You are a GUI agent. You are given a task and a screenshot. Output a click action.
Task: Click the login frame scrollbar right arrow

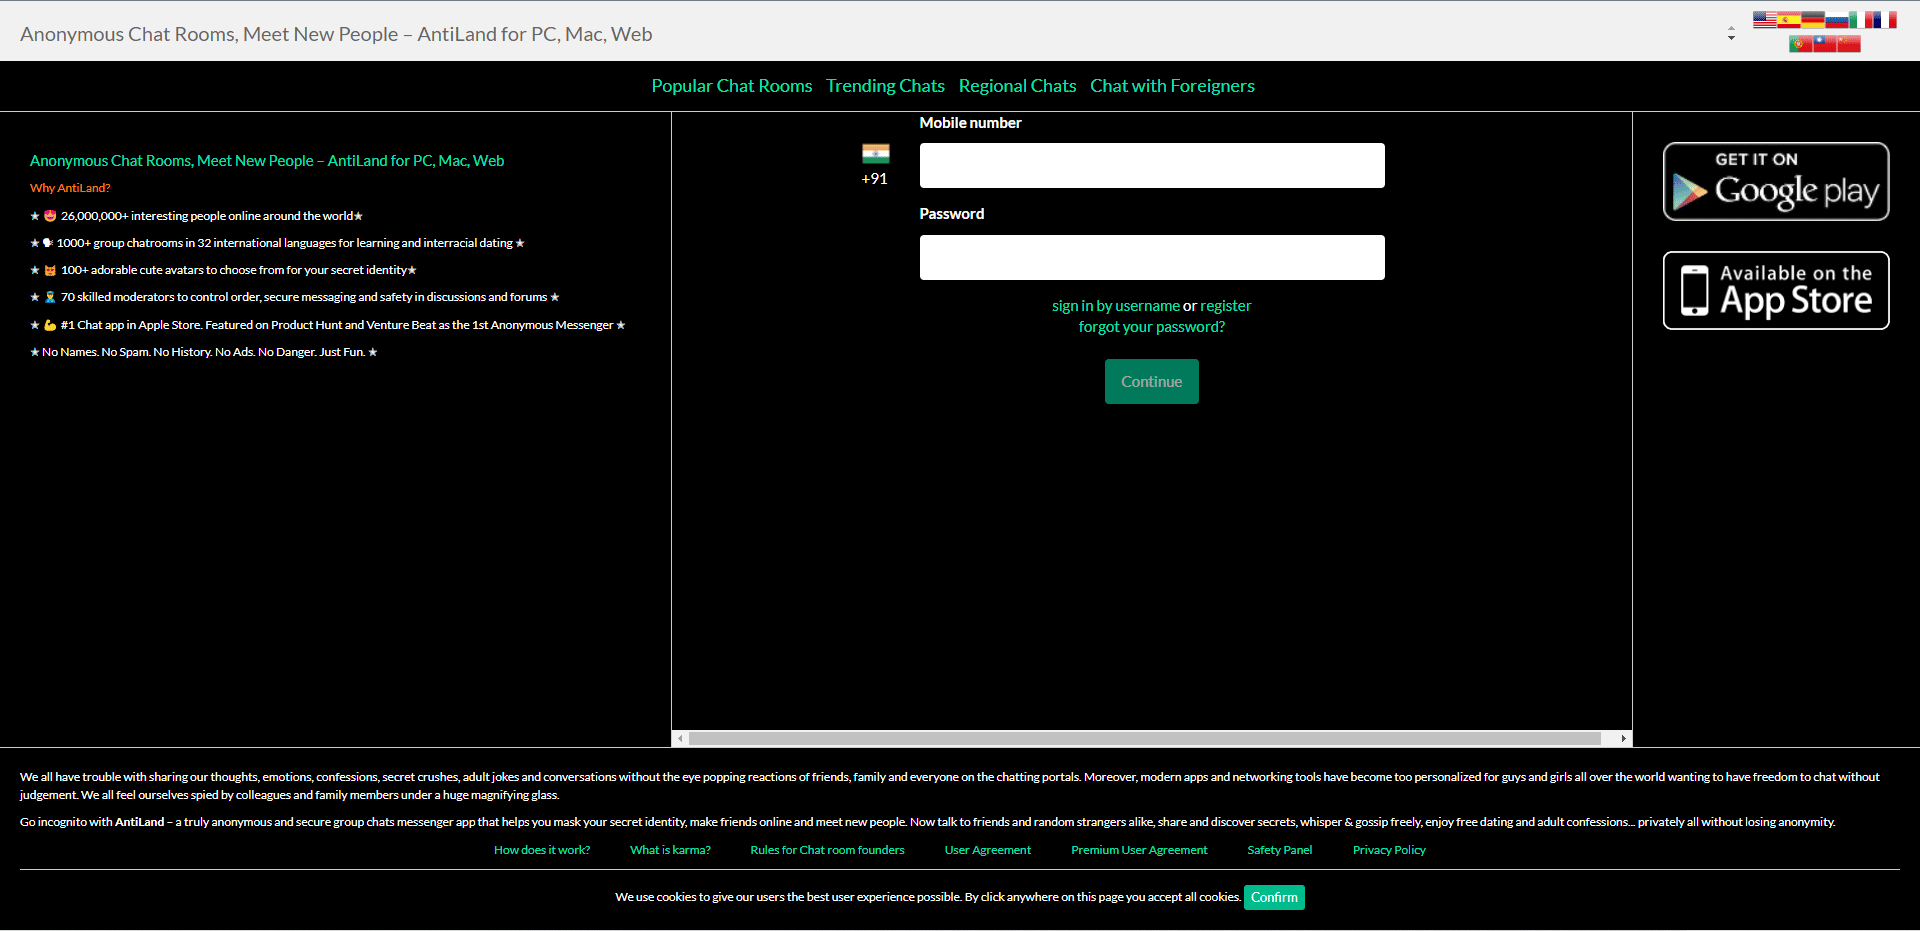1623,739
